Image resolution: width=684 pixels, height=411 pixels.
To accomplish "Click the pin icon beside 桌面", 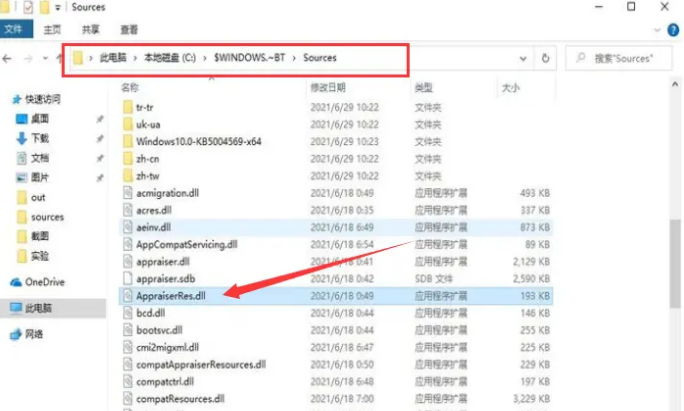I will [x=100, y=119].
